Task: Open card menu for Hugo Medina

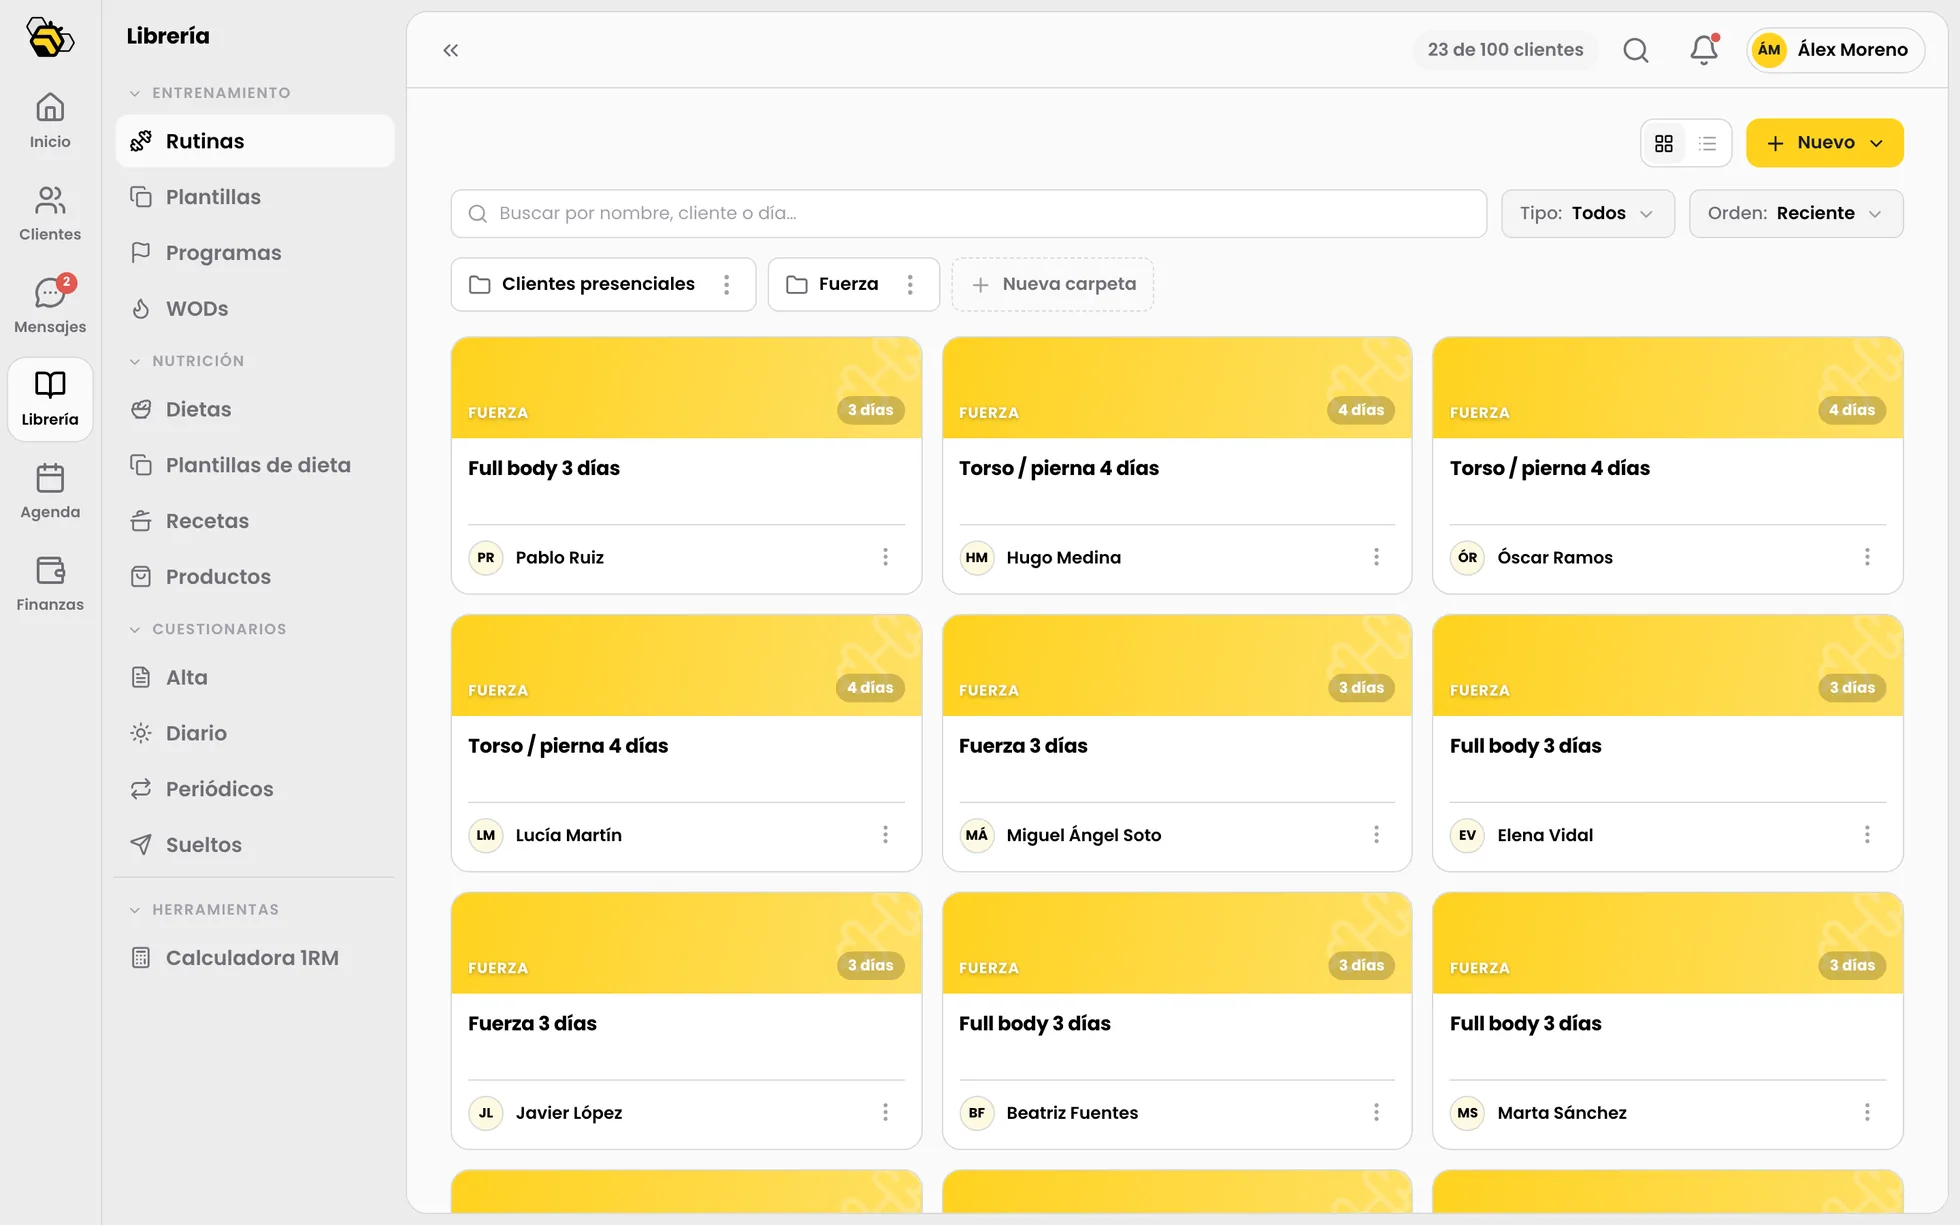Action: pyautogui.click(x=1376, y=557)
